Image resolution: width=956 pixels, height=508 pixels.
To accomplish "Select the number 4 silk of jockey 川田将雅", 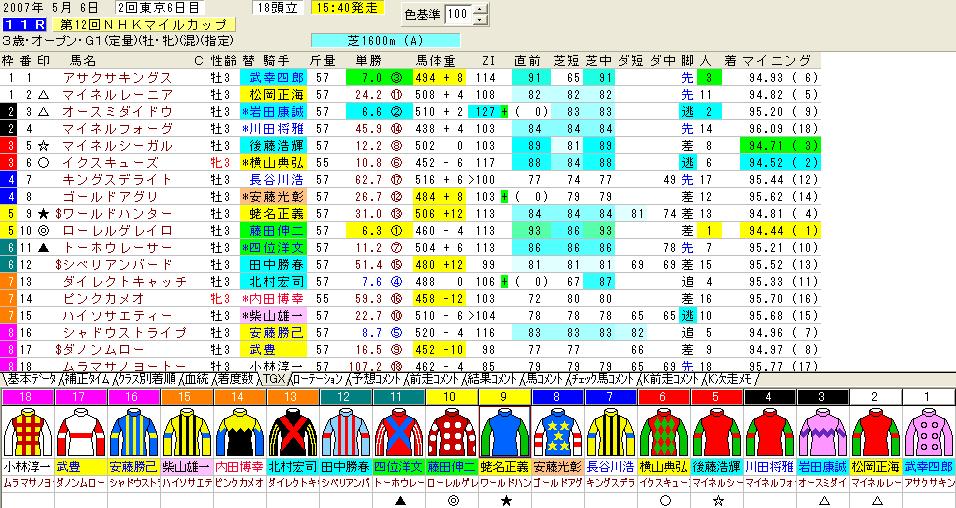I will pos(769,432).
